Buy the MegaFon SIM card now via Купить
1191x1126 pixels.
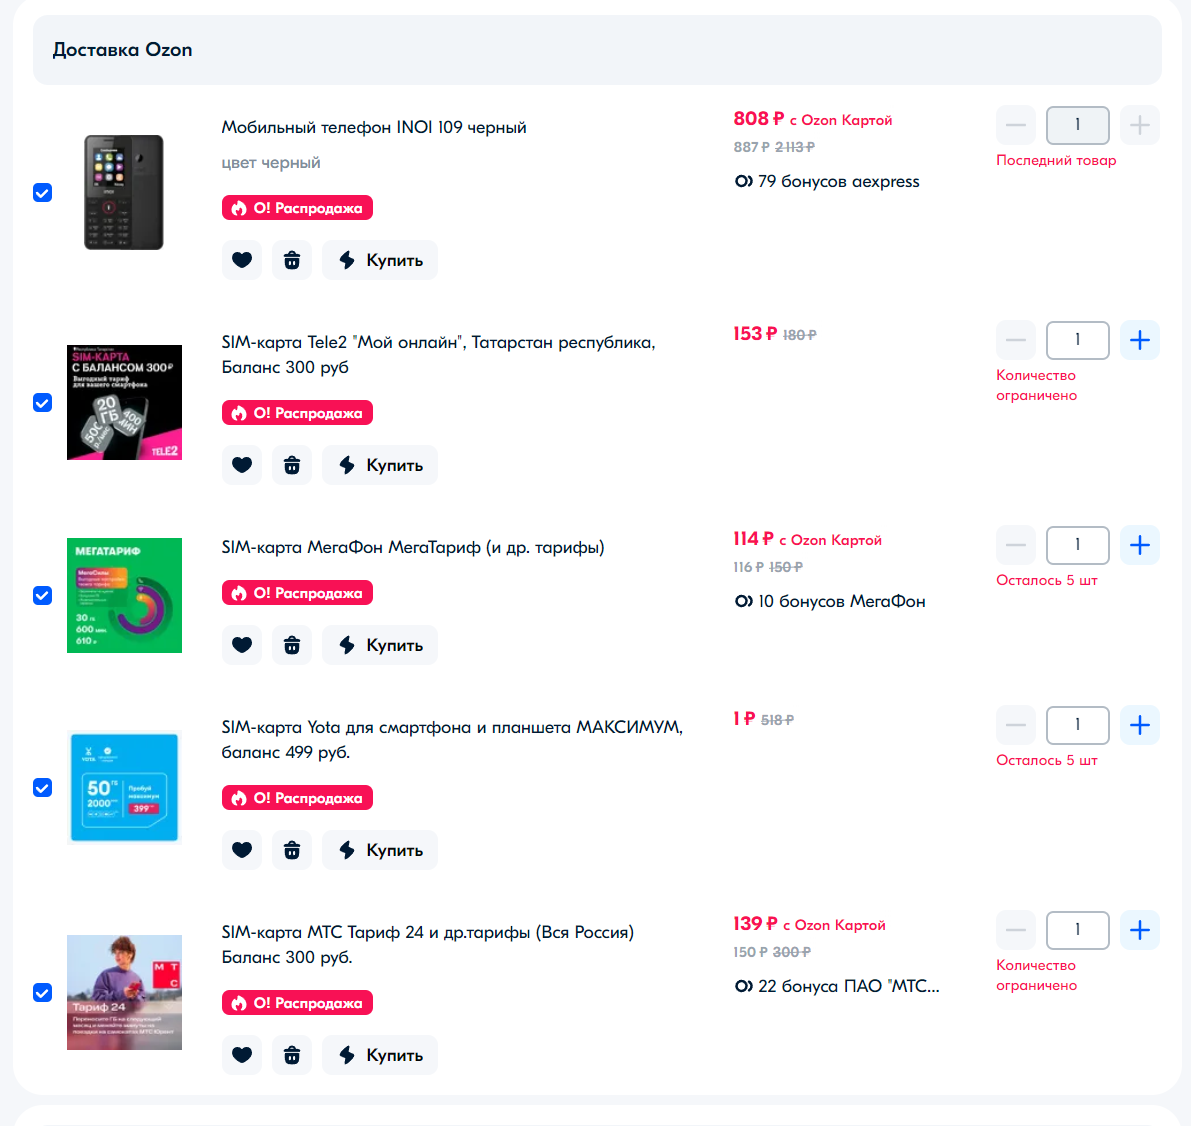[x=380, y=645]
